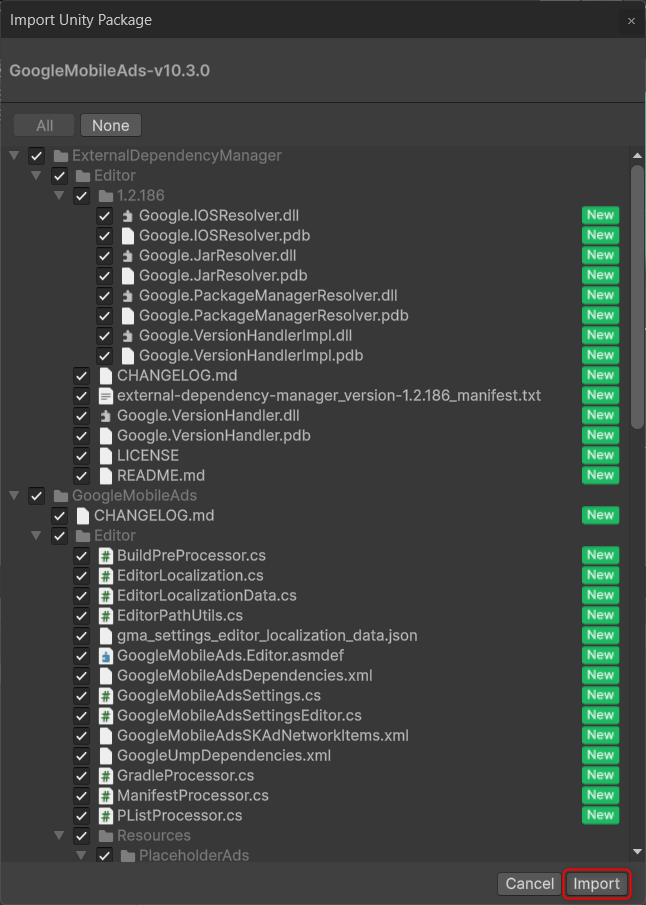Select the CHANGELOG.md under ExternalDependencyManager Editor
Viewport: 646px width, 905px height.
(177, 376)
